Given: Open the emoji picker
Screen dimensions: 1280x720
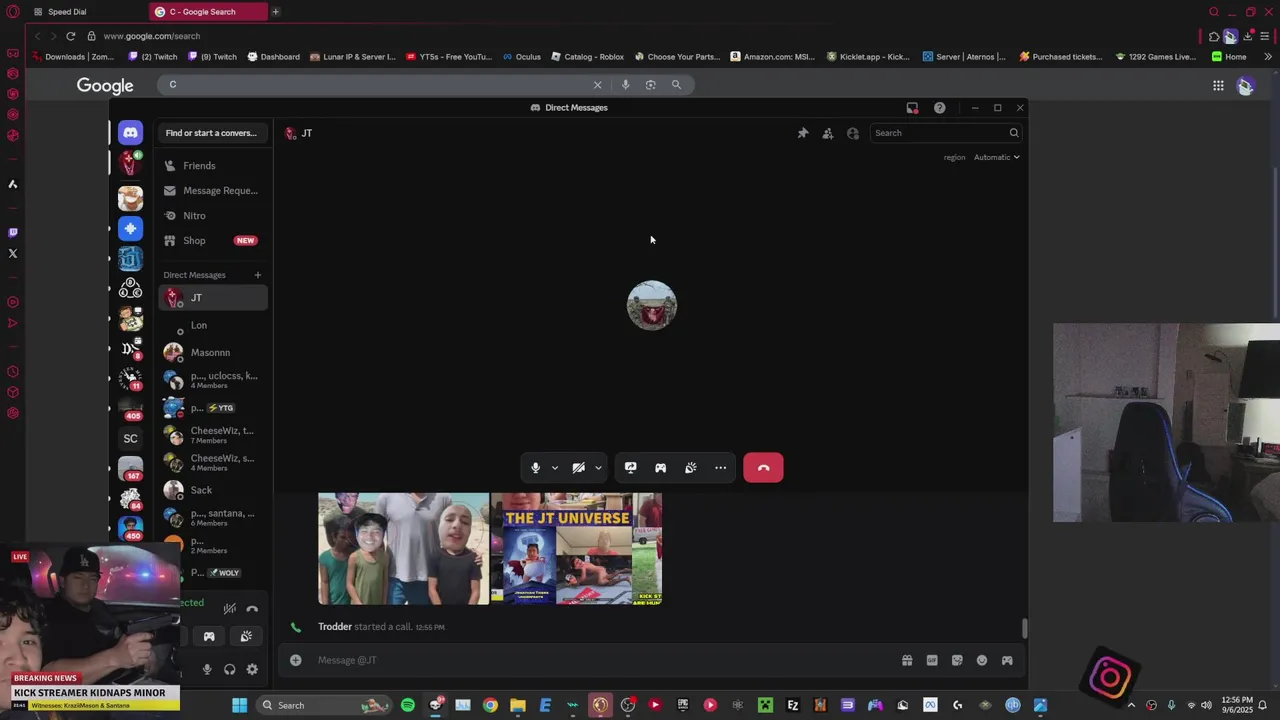Looking at the screenshot, I should point(982,660).
